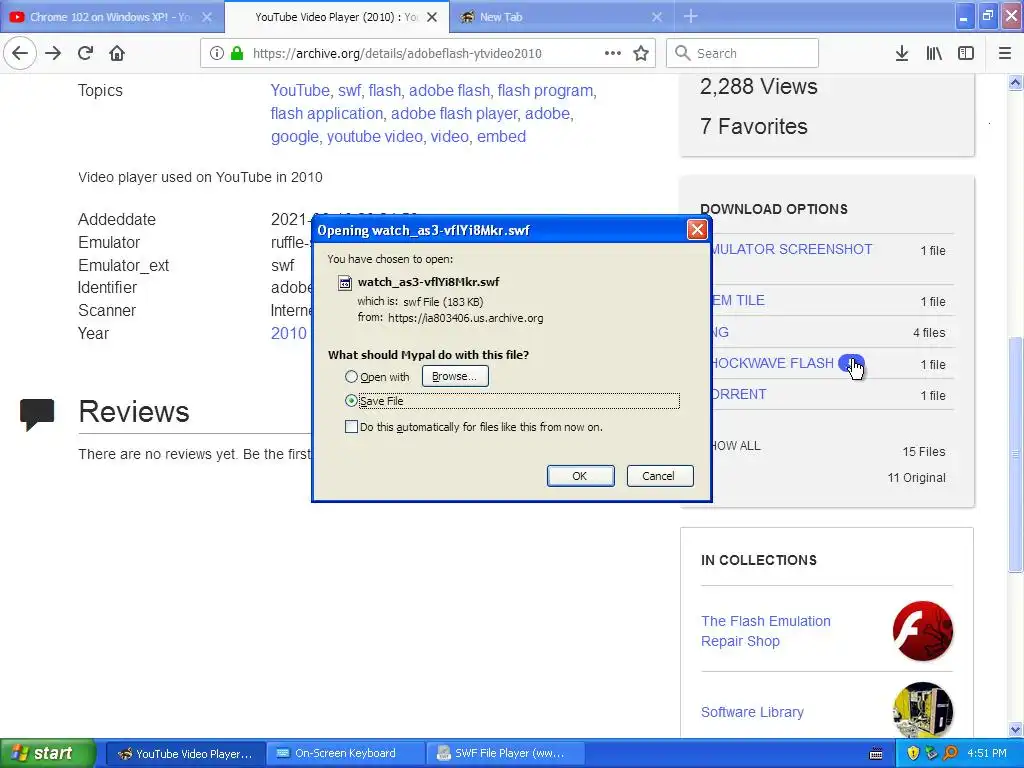Image resolution: width=1024 pixels, height=768 pixels.
Task: Open the browser home page icon
Action: [117, 53]
